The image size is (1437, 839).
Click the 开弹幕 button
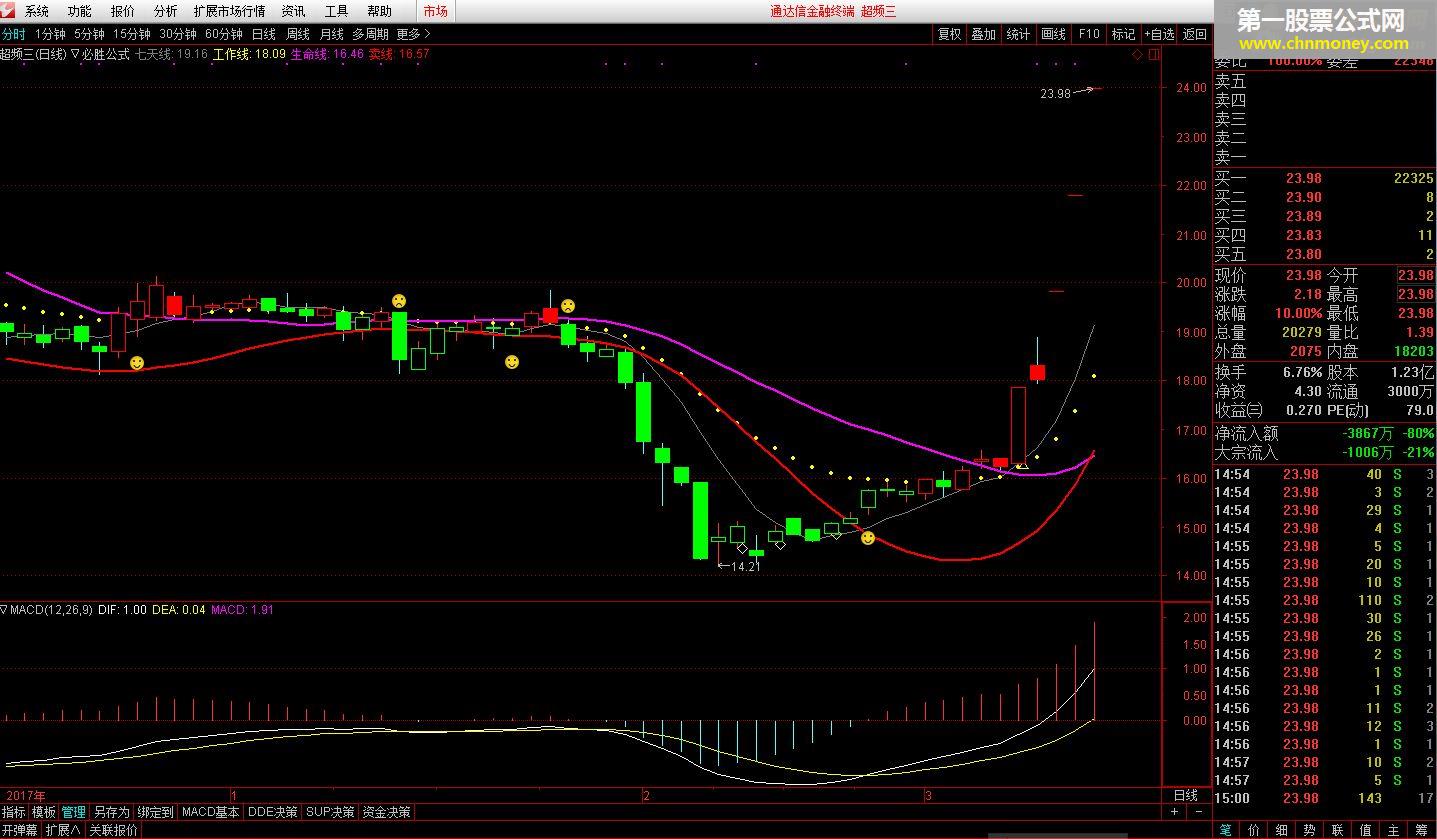pyautogui.click(x=20, y=830)
